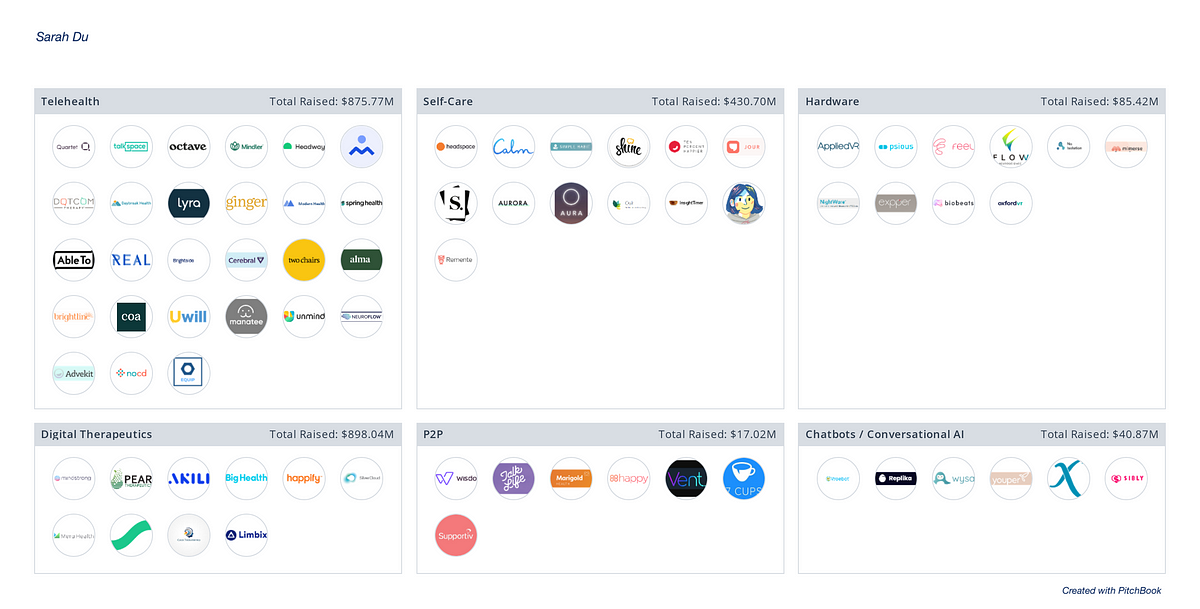The image size is (1200, 609).
Task: Click the REAL logo
Action: [x=131, y=260]
